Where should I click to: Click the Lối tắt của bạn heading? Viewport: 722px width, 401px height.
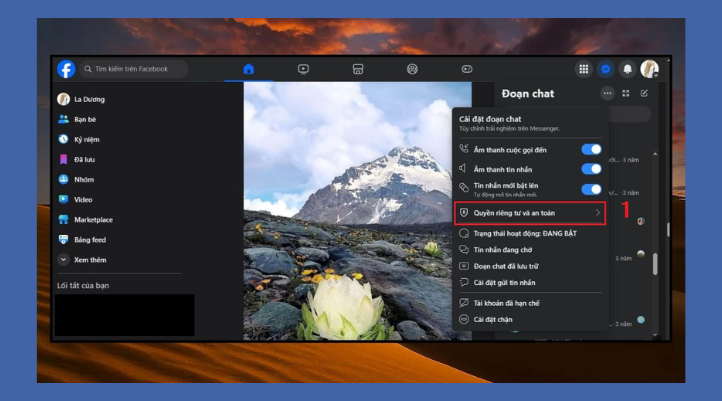point(83,285)
